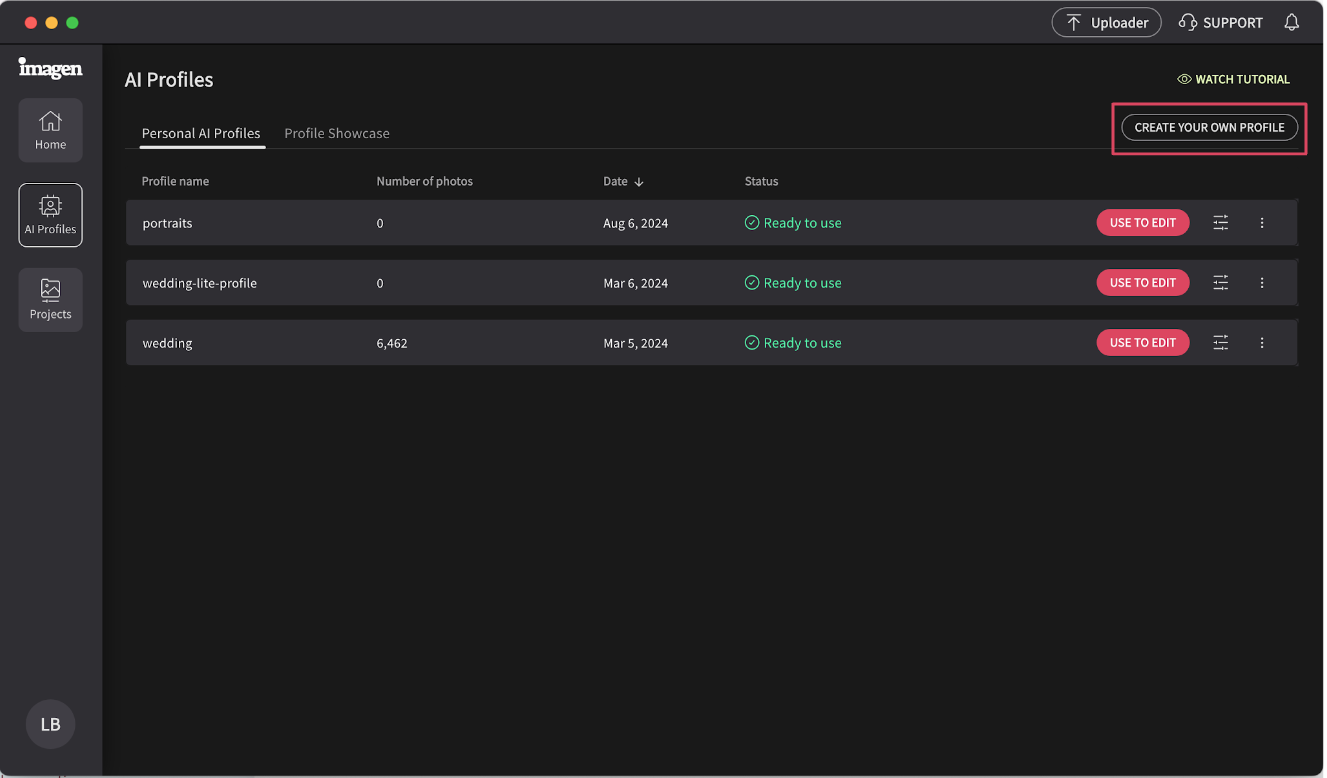Switch to the Profile Showcase tab
The height and width of the screenshot is (778, 1327).
[x=337, y=133]
